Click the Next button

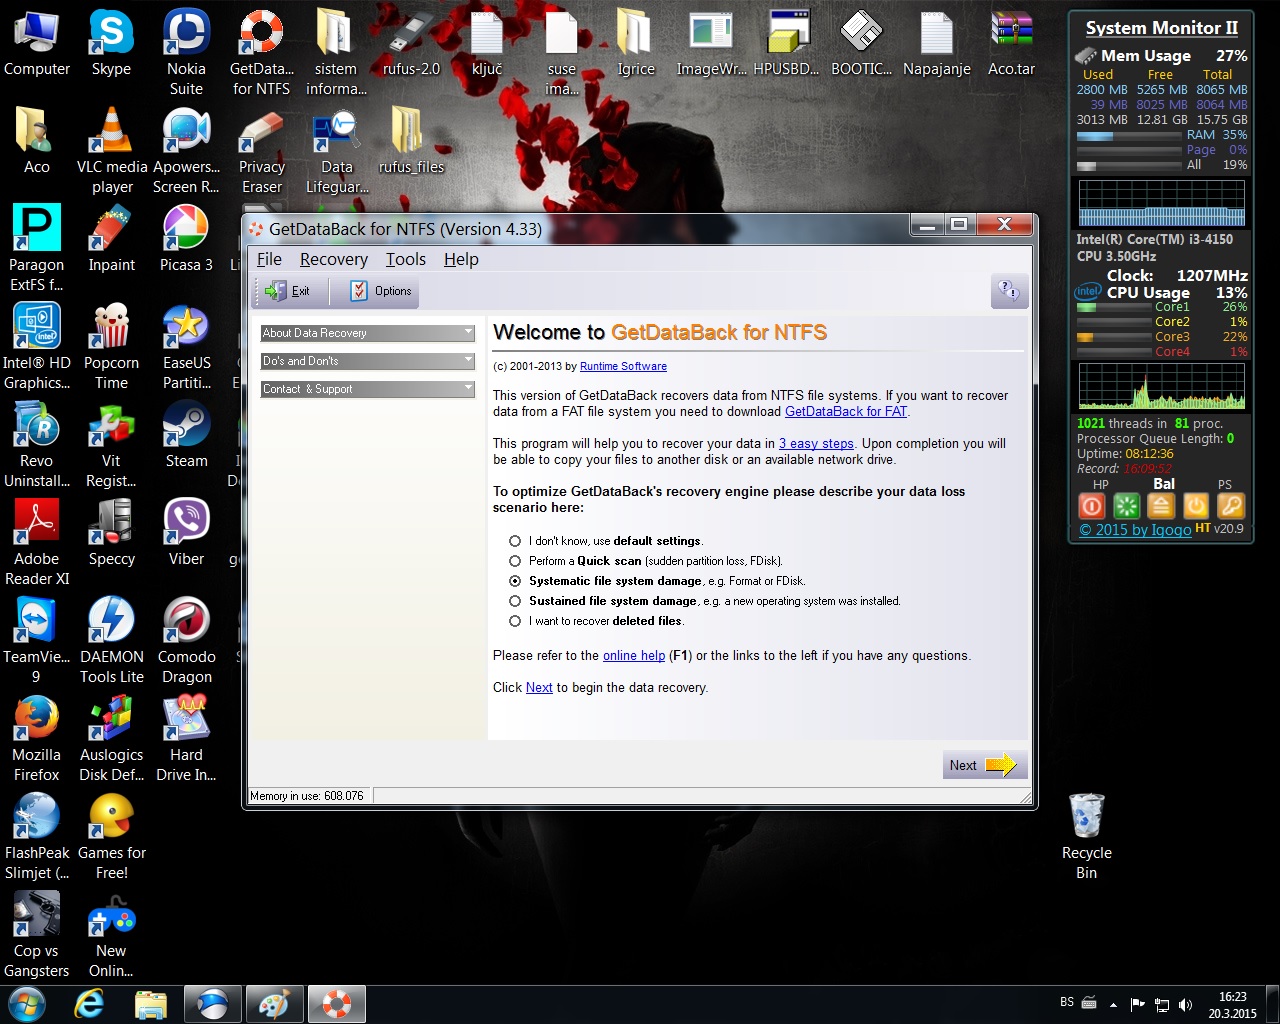[x=982, y=765]
